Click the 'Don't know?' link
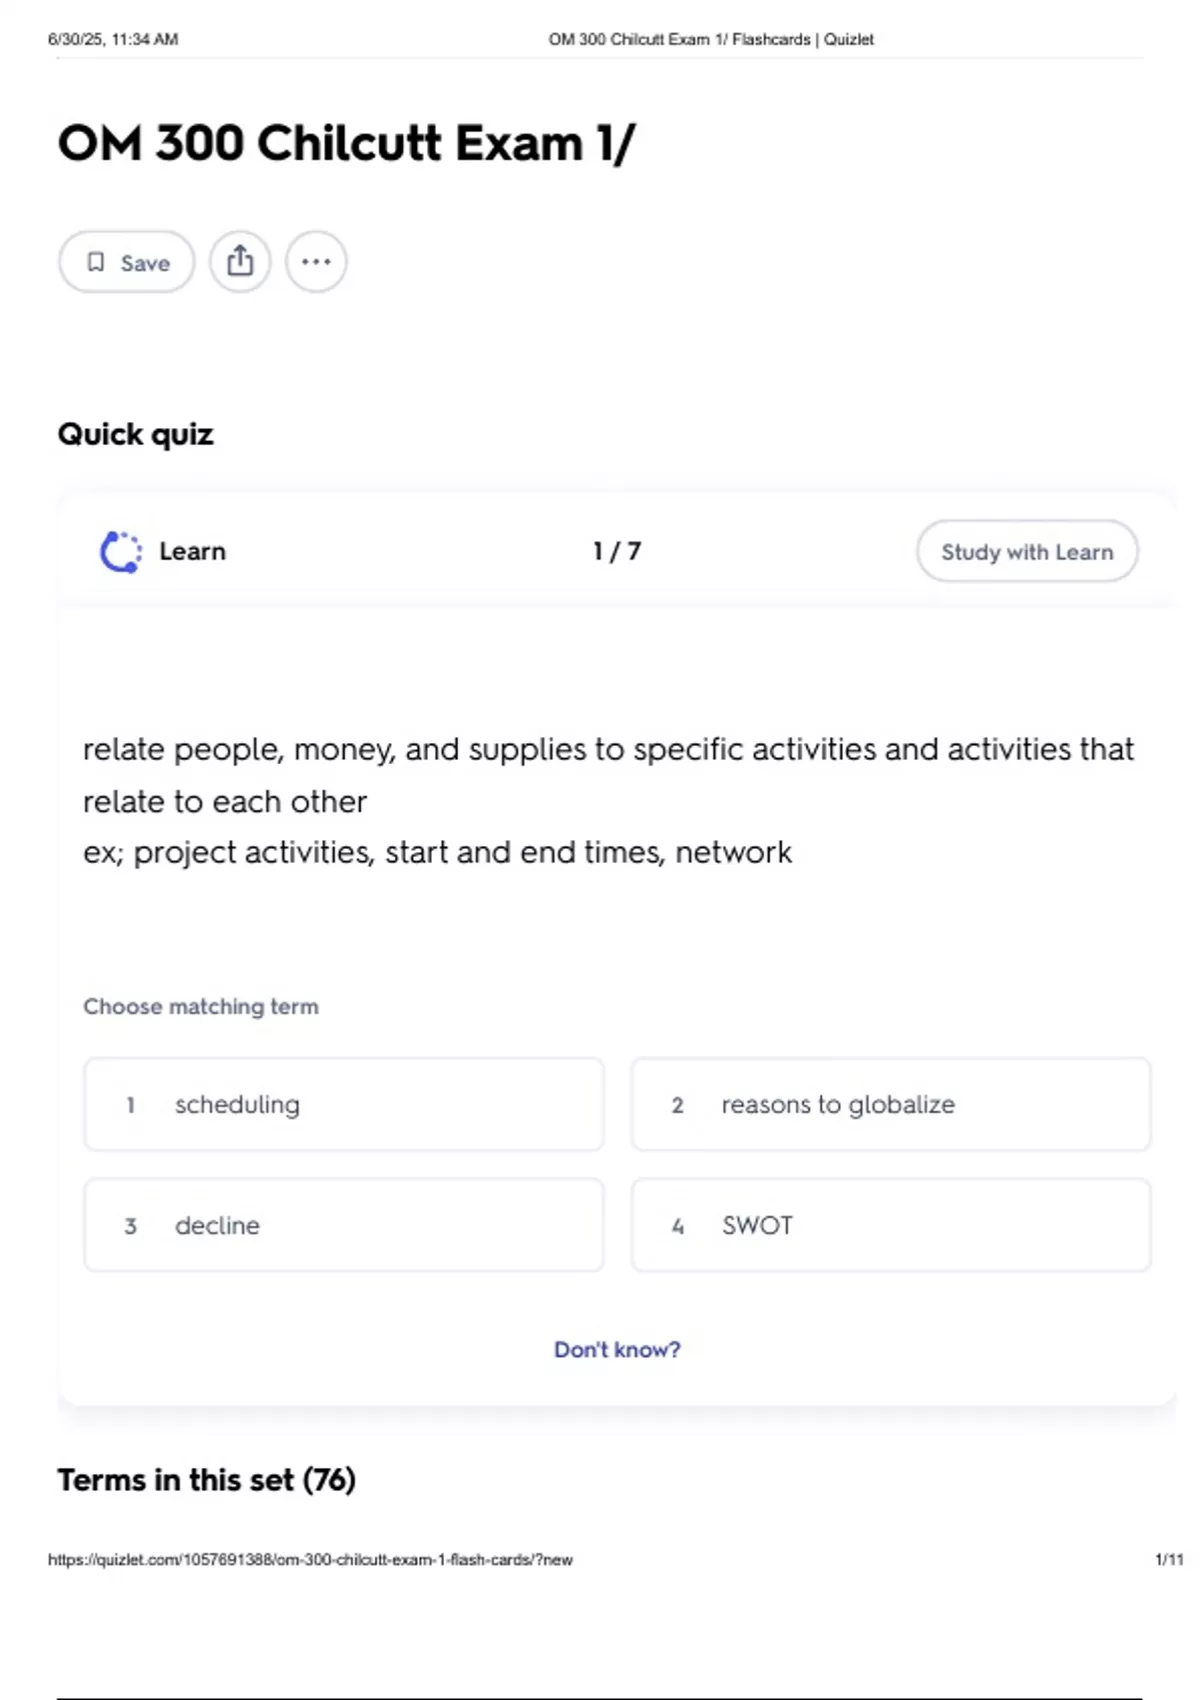The height and width of the screenshot is (1700, 1200). (617, 1350)
